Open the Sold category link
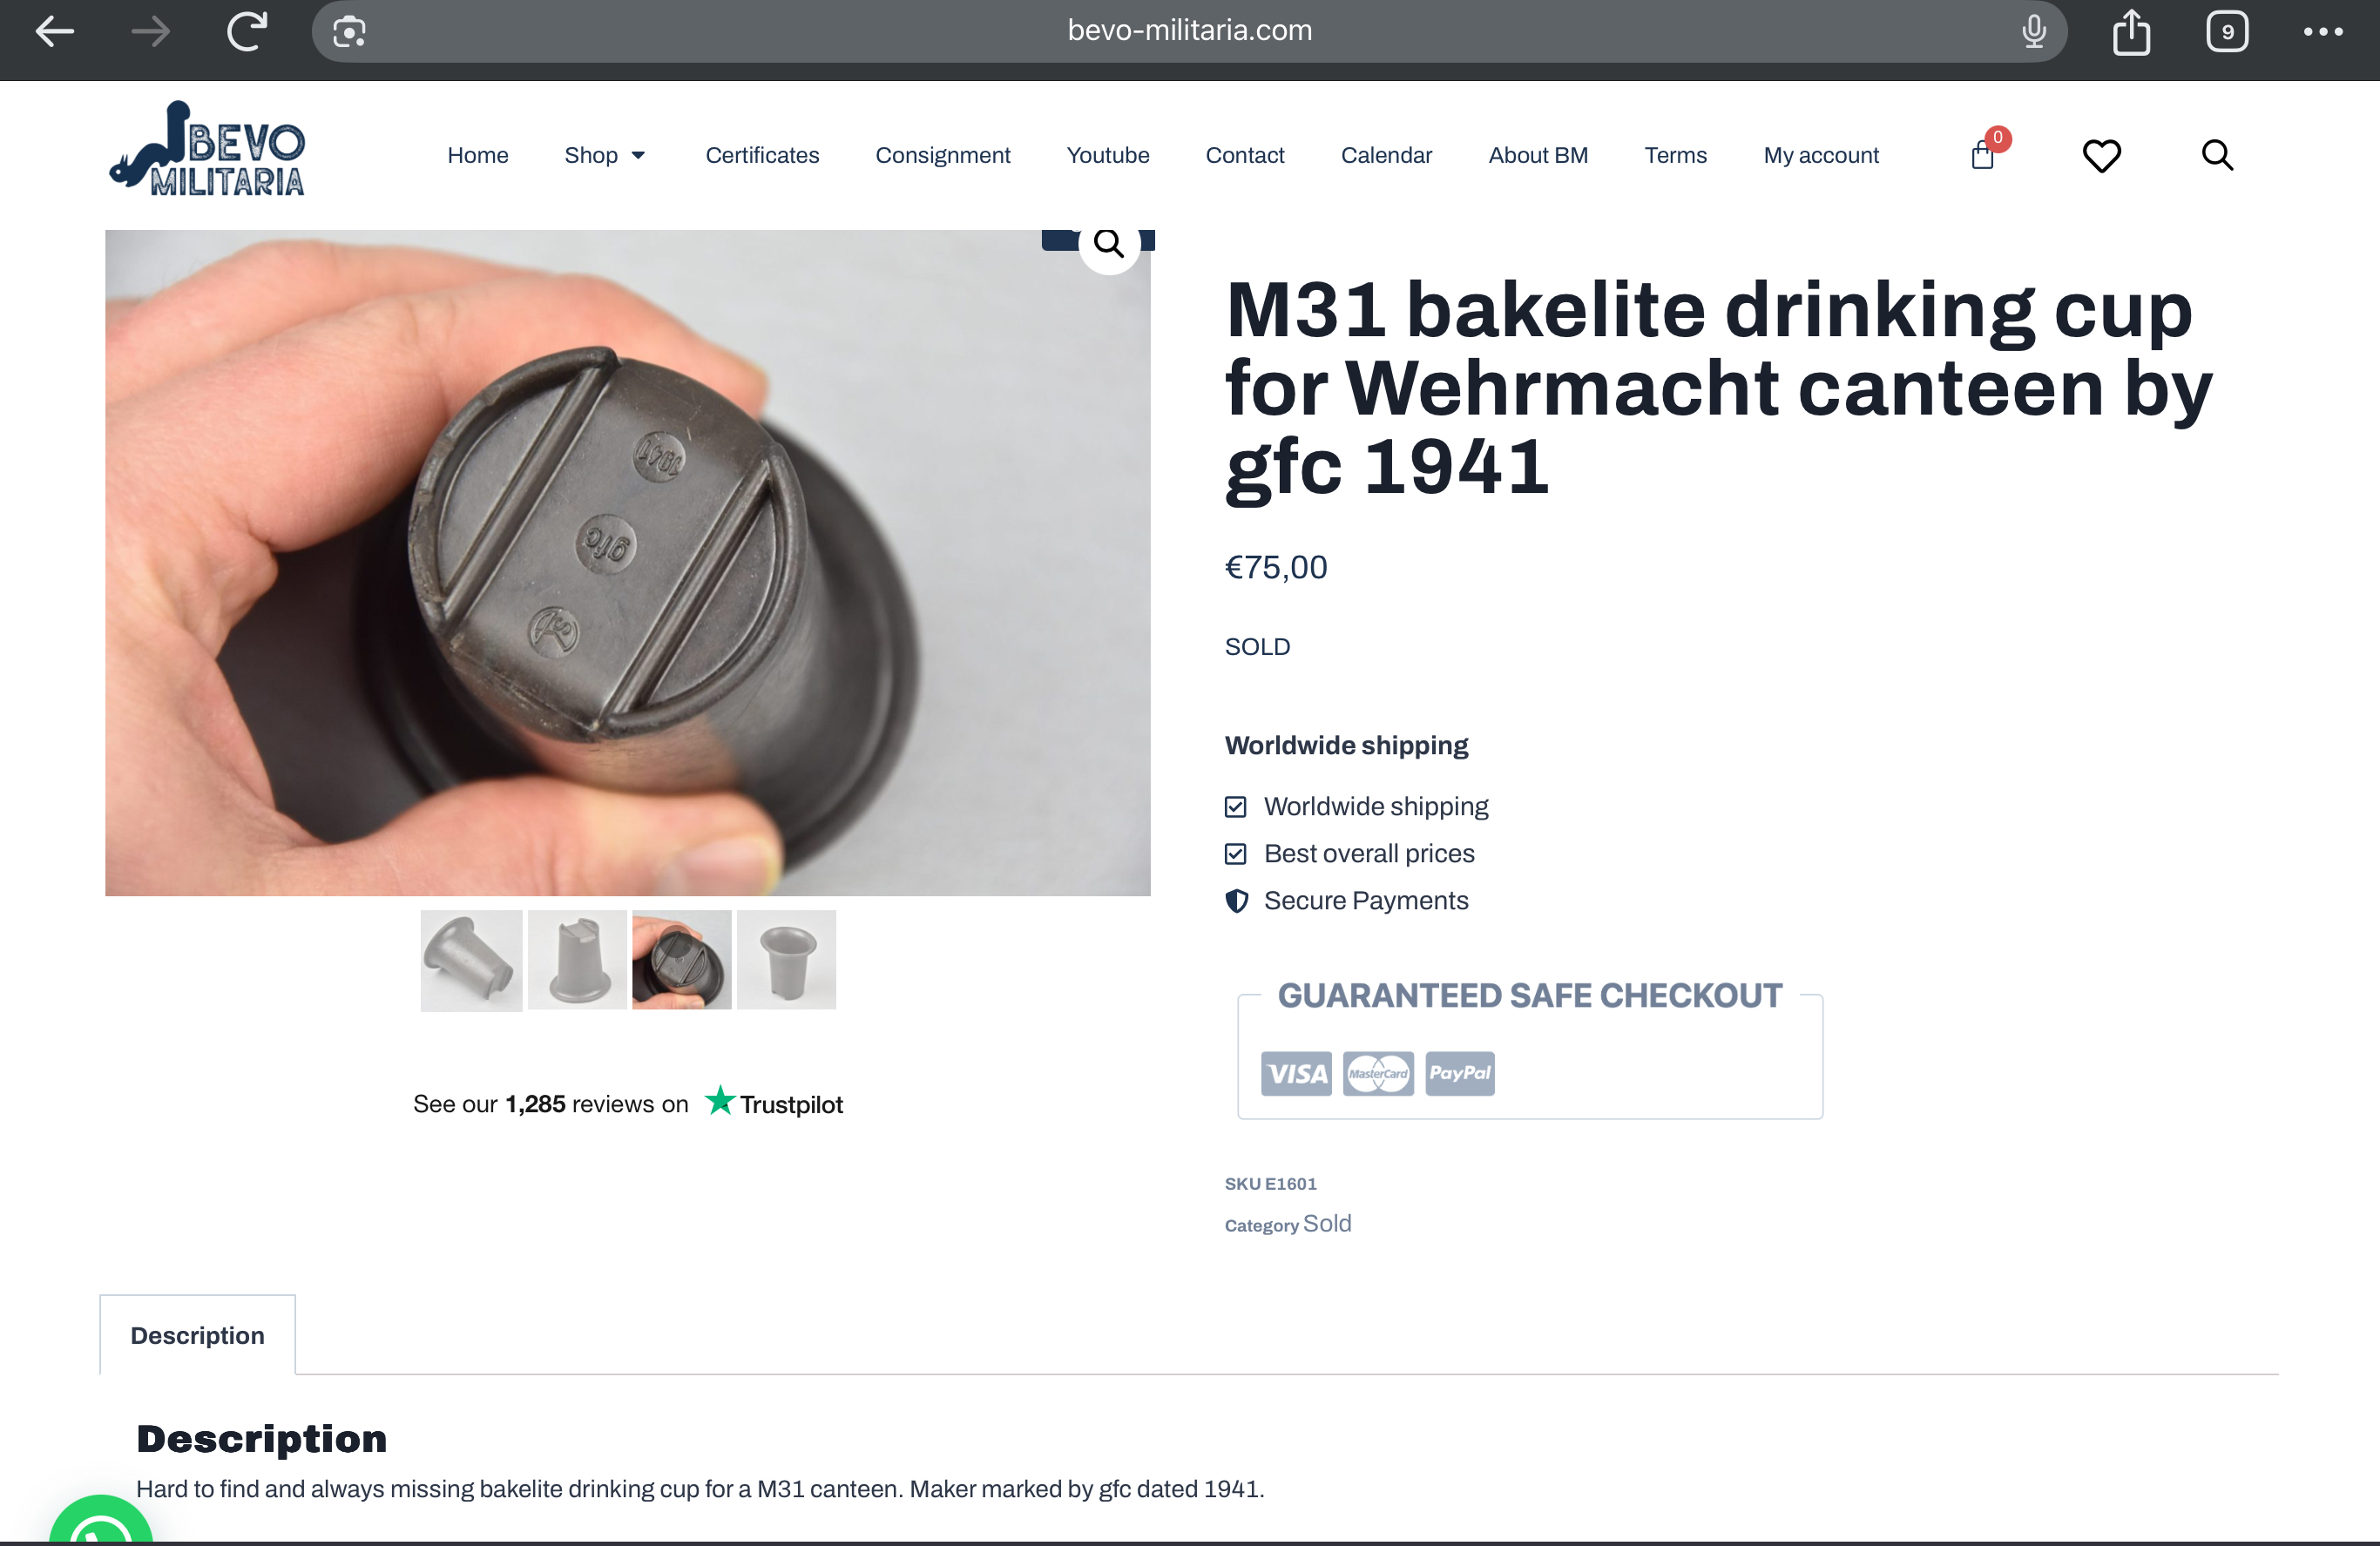This screenshot has height=1546, width=2380. [x=1326, y=1223]
